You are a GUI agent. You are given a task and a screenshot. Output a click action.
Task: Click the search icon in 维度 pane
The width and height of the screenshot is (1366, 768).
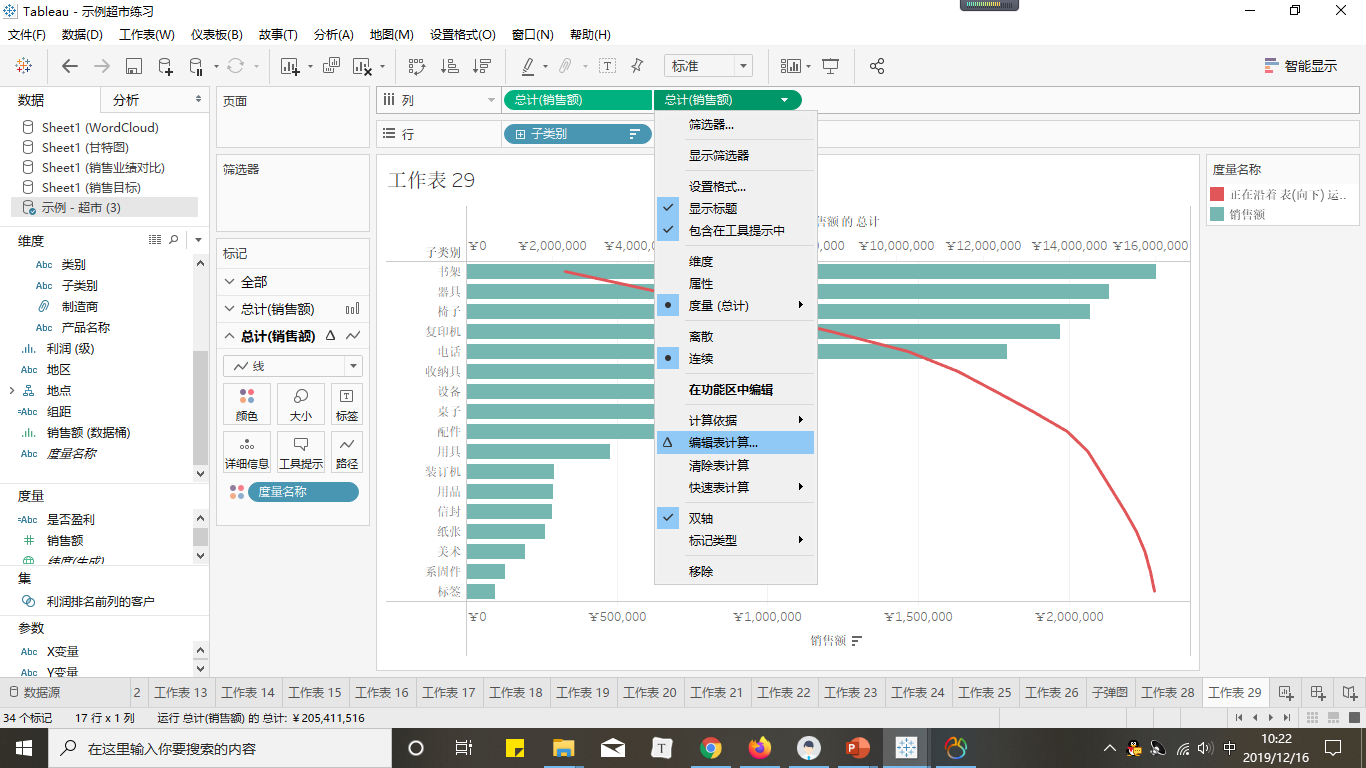point(174,240)
